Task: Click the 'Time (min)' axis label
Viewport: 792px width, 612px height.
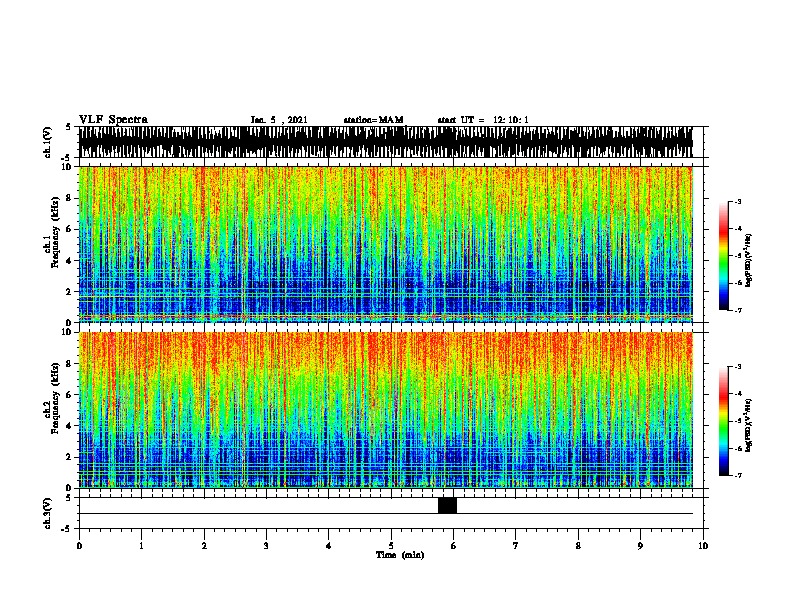Action: coord(400,555)
